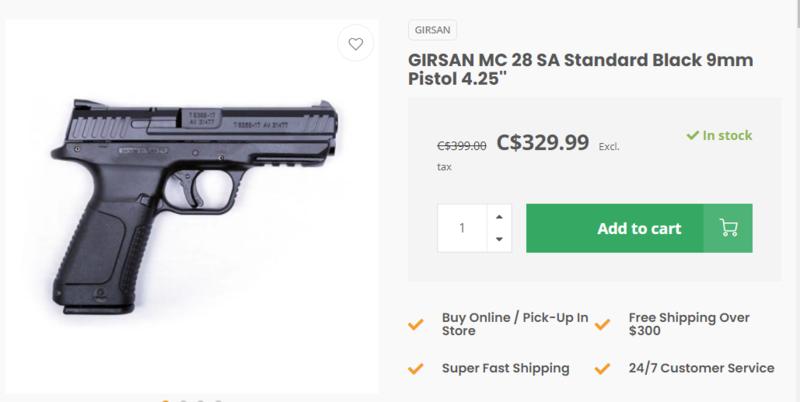Click the Free Shipping Over $300 text
The width and height of the screenshot is (800, 402).
point(689,325)
